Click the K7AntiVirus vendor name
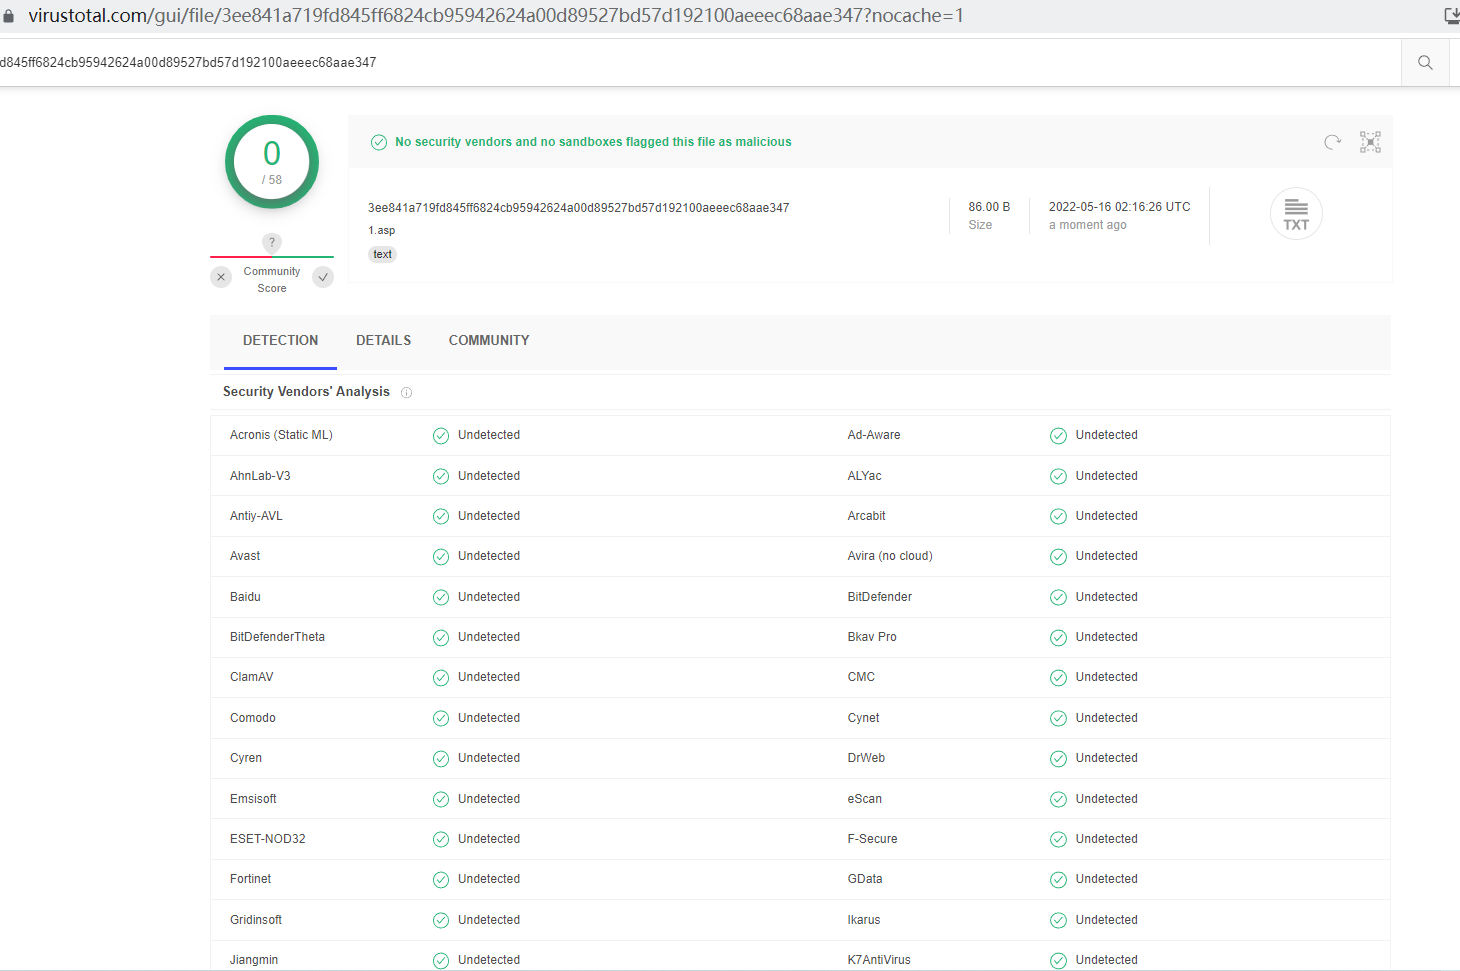The image size is (1460, 971). (x=879, y=960)
